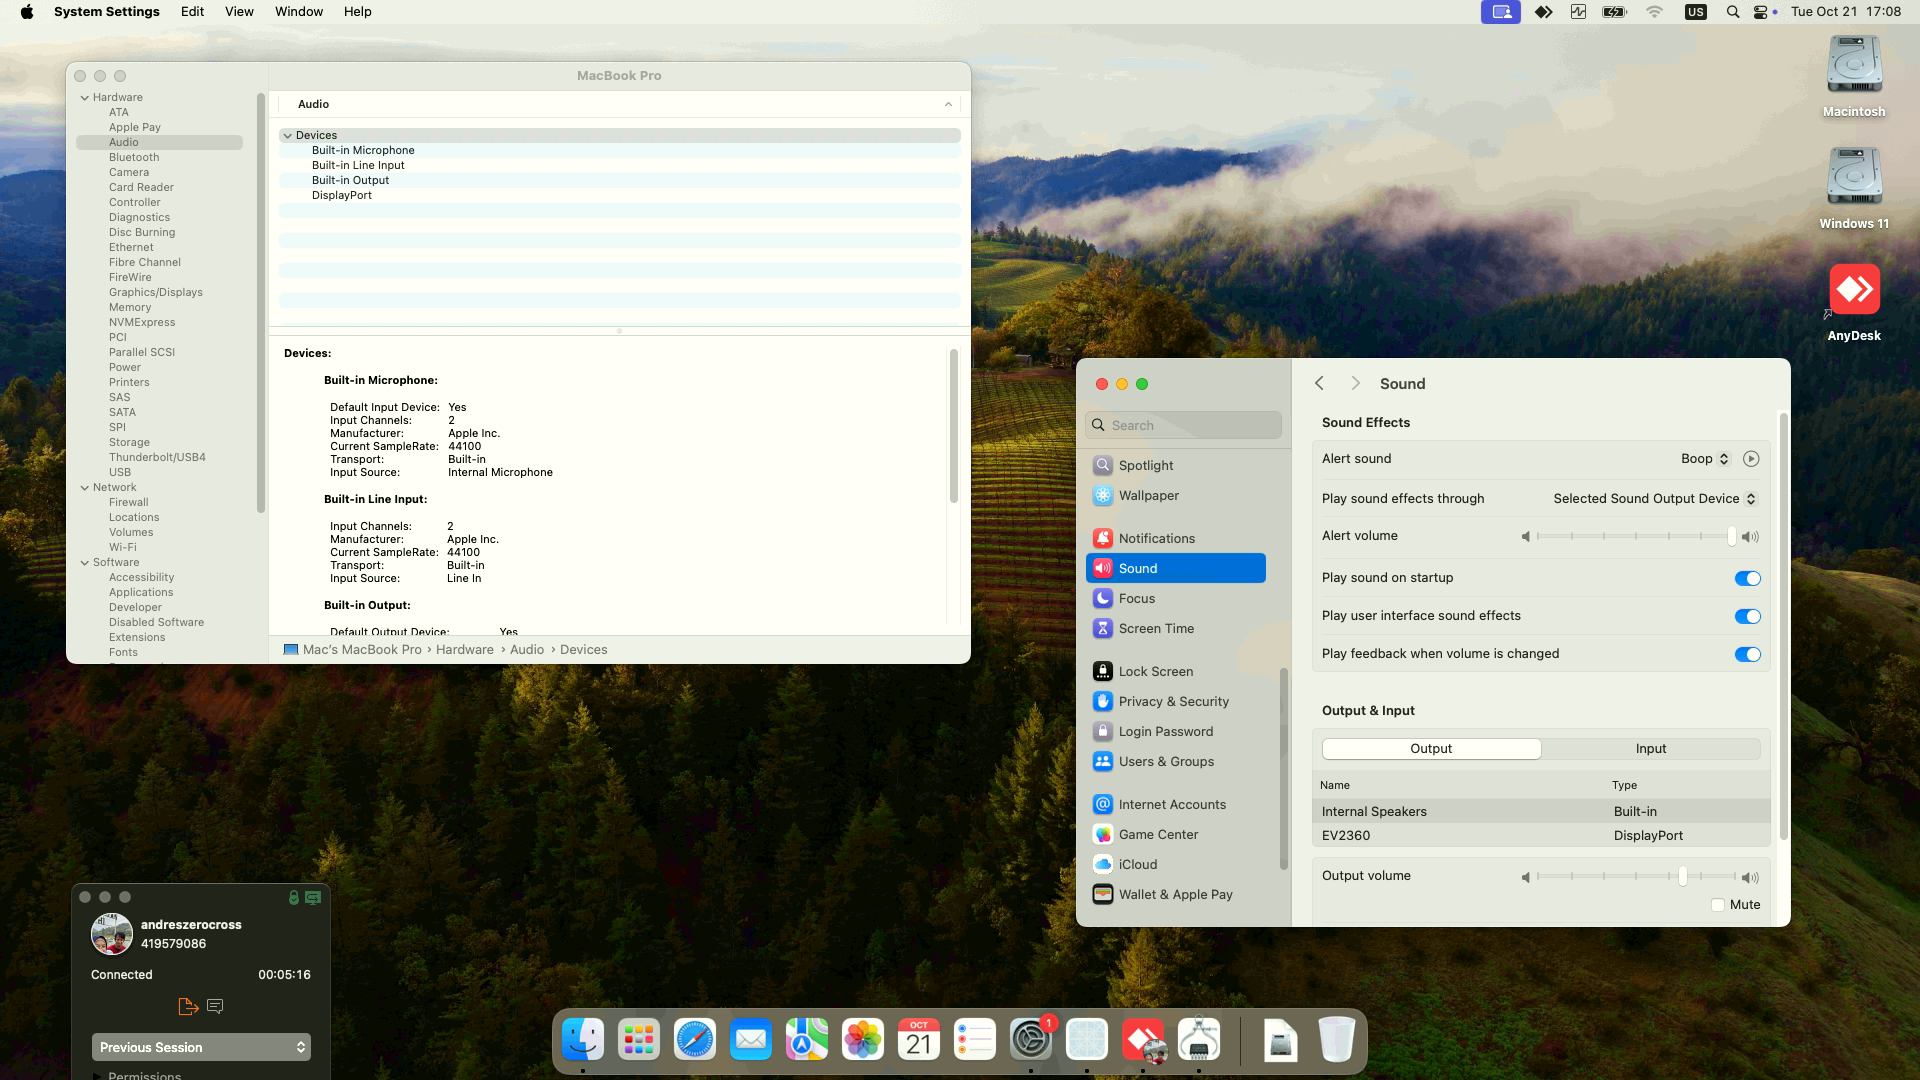The width and height of the screenshot is (1920, 1080).
Task: Click the Settings Search field
Action: (x=1183, y=426)
